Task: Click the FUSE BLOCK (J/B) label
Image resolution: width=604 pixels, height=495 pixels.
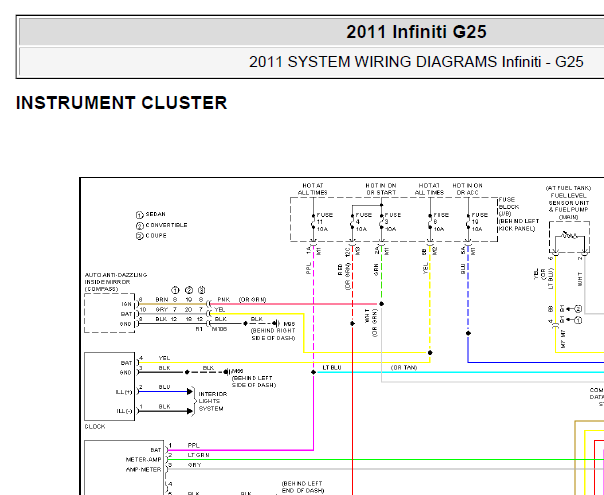Action: [x=509, y=207]
